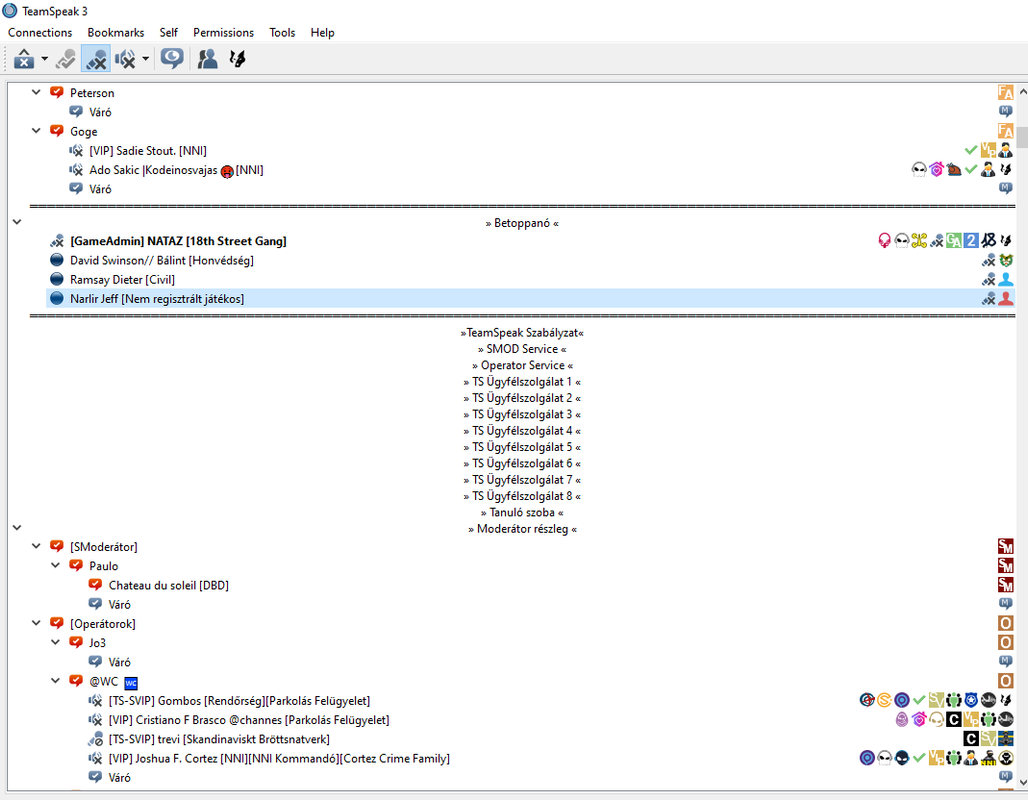Image resolution: width=1028 pixels, height=800 pixels.
Task: Click the angry red emoji in Ado Sakic's name
Action: tap(227, 172)
